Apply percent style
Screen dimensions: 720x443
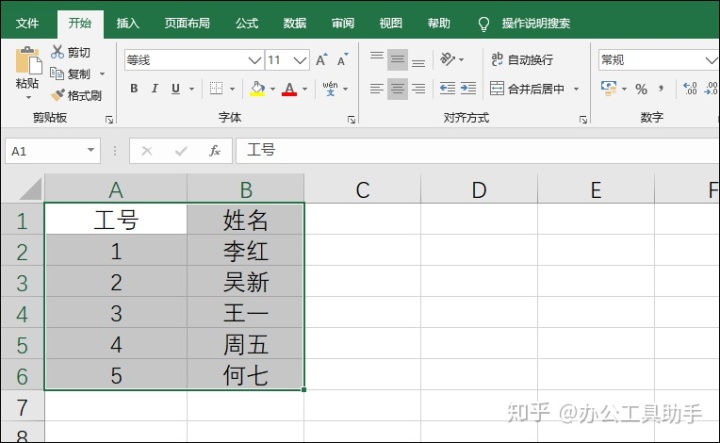tap(641, 89)
